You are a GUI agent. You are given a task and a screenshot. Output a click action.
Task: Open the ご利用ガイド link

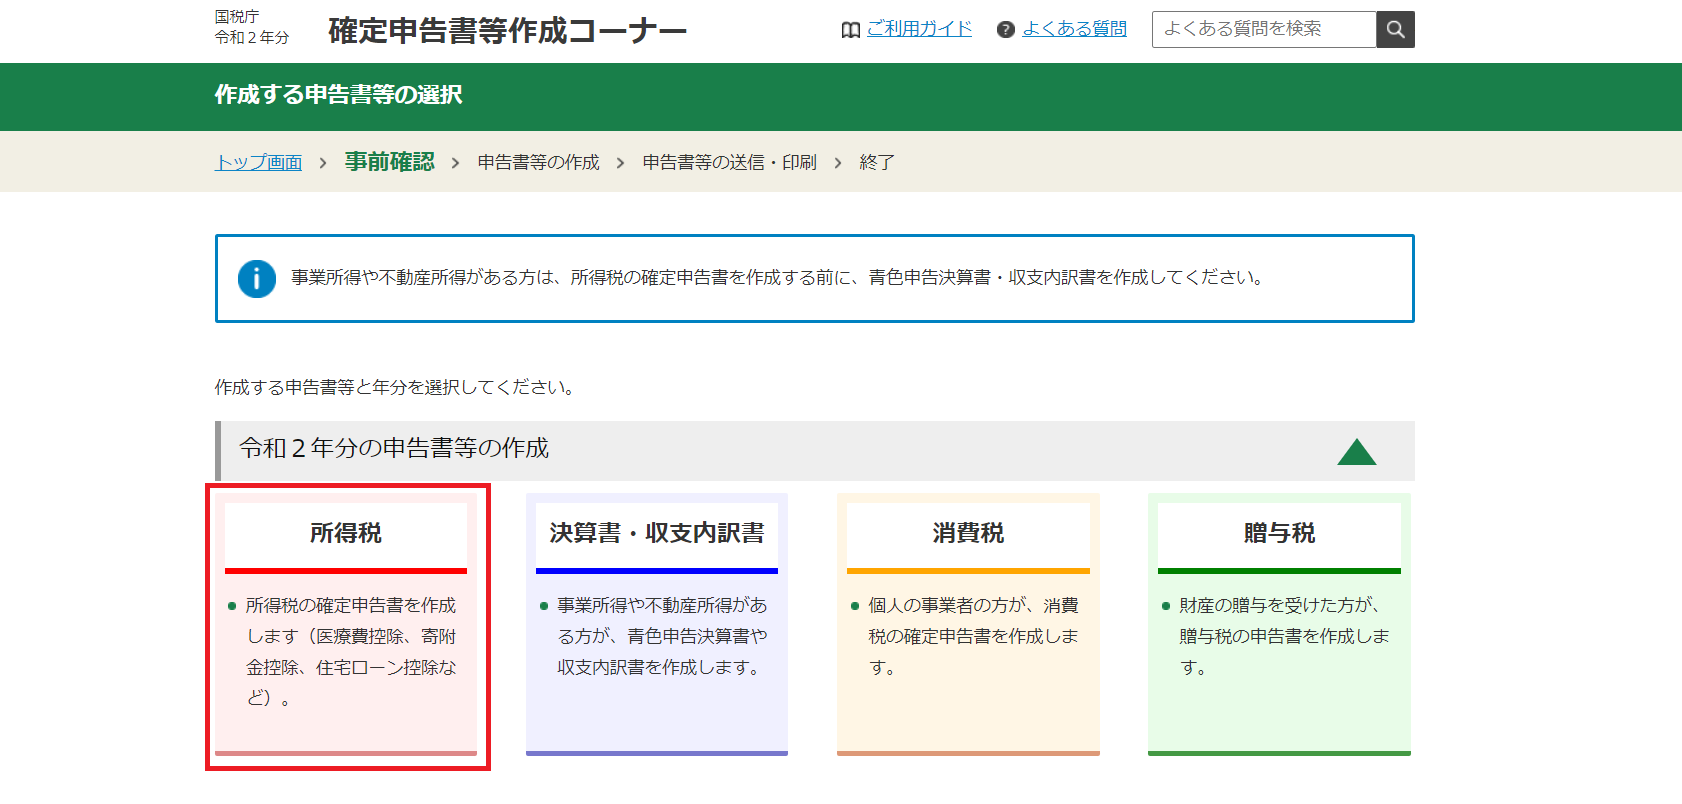[919, 29]
